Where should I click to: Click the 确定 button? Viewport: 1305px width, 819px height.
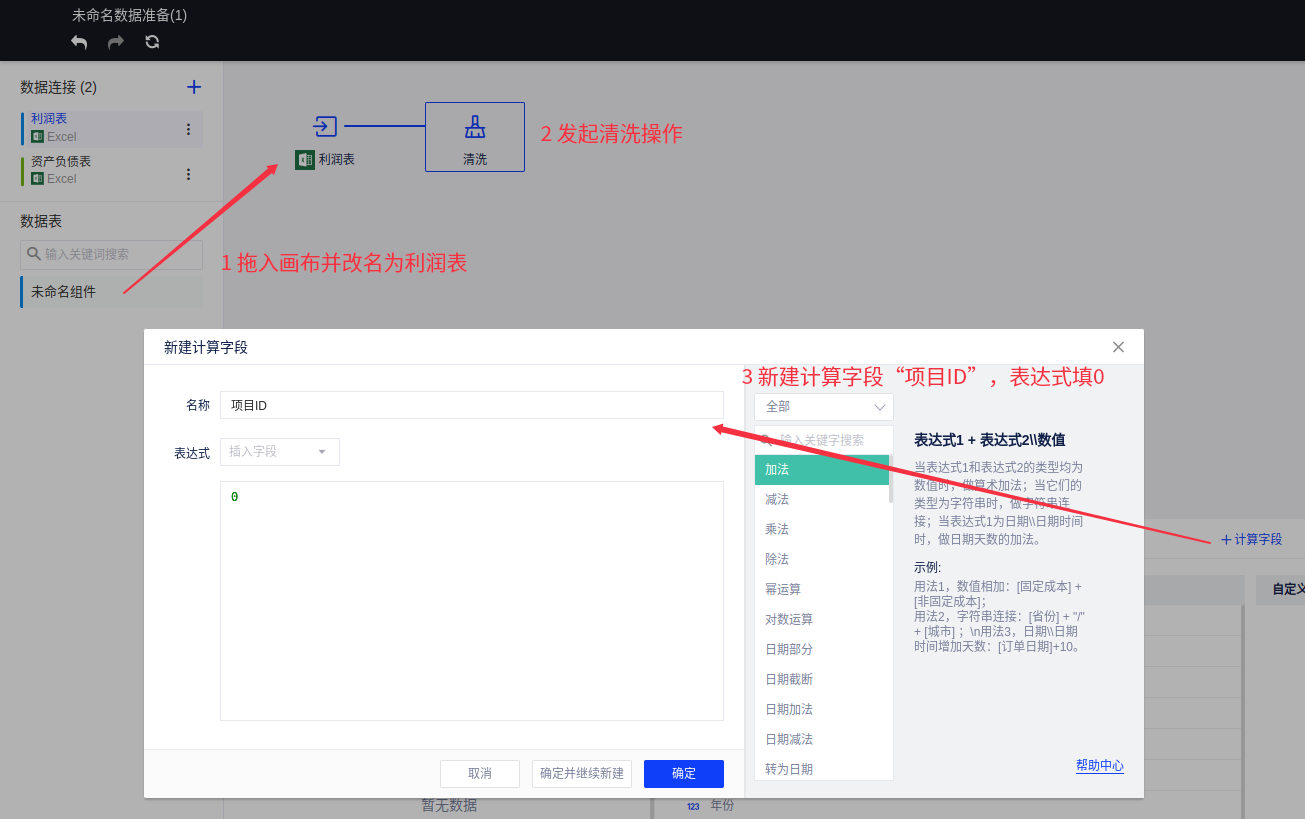683,774
